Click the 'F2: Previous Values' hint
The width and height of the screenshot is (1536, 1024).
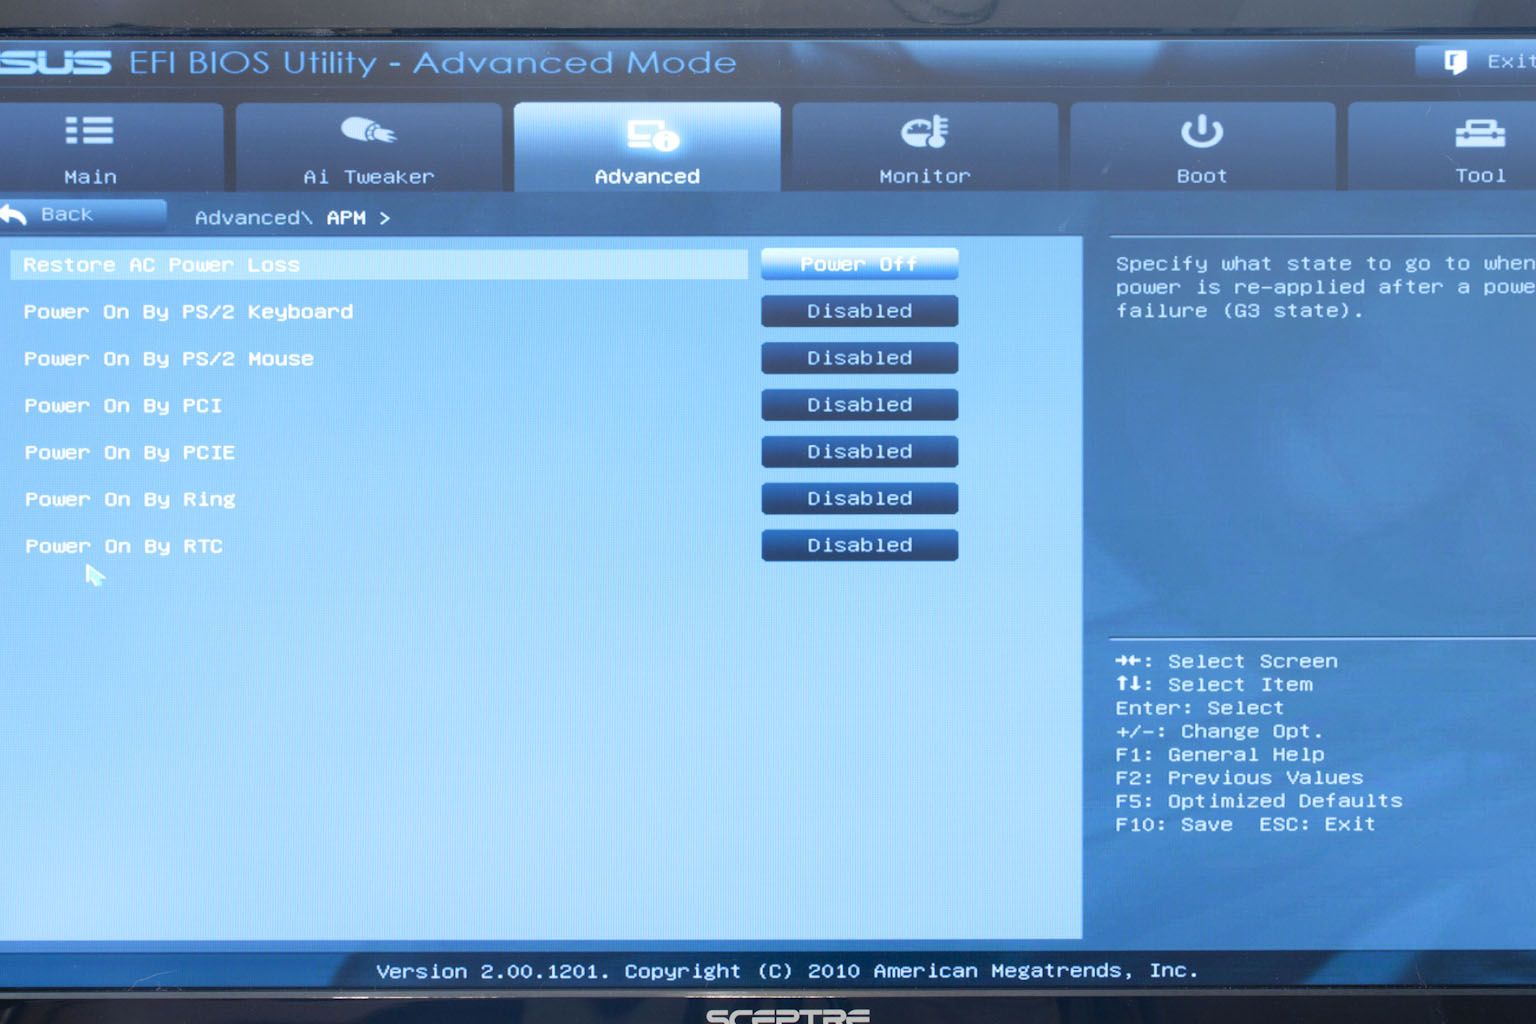[x=1239, y=778]
